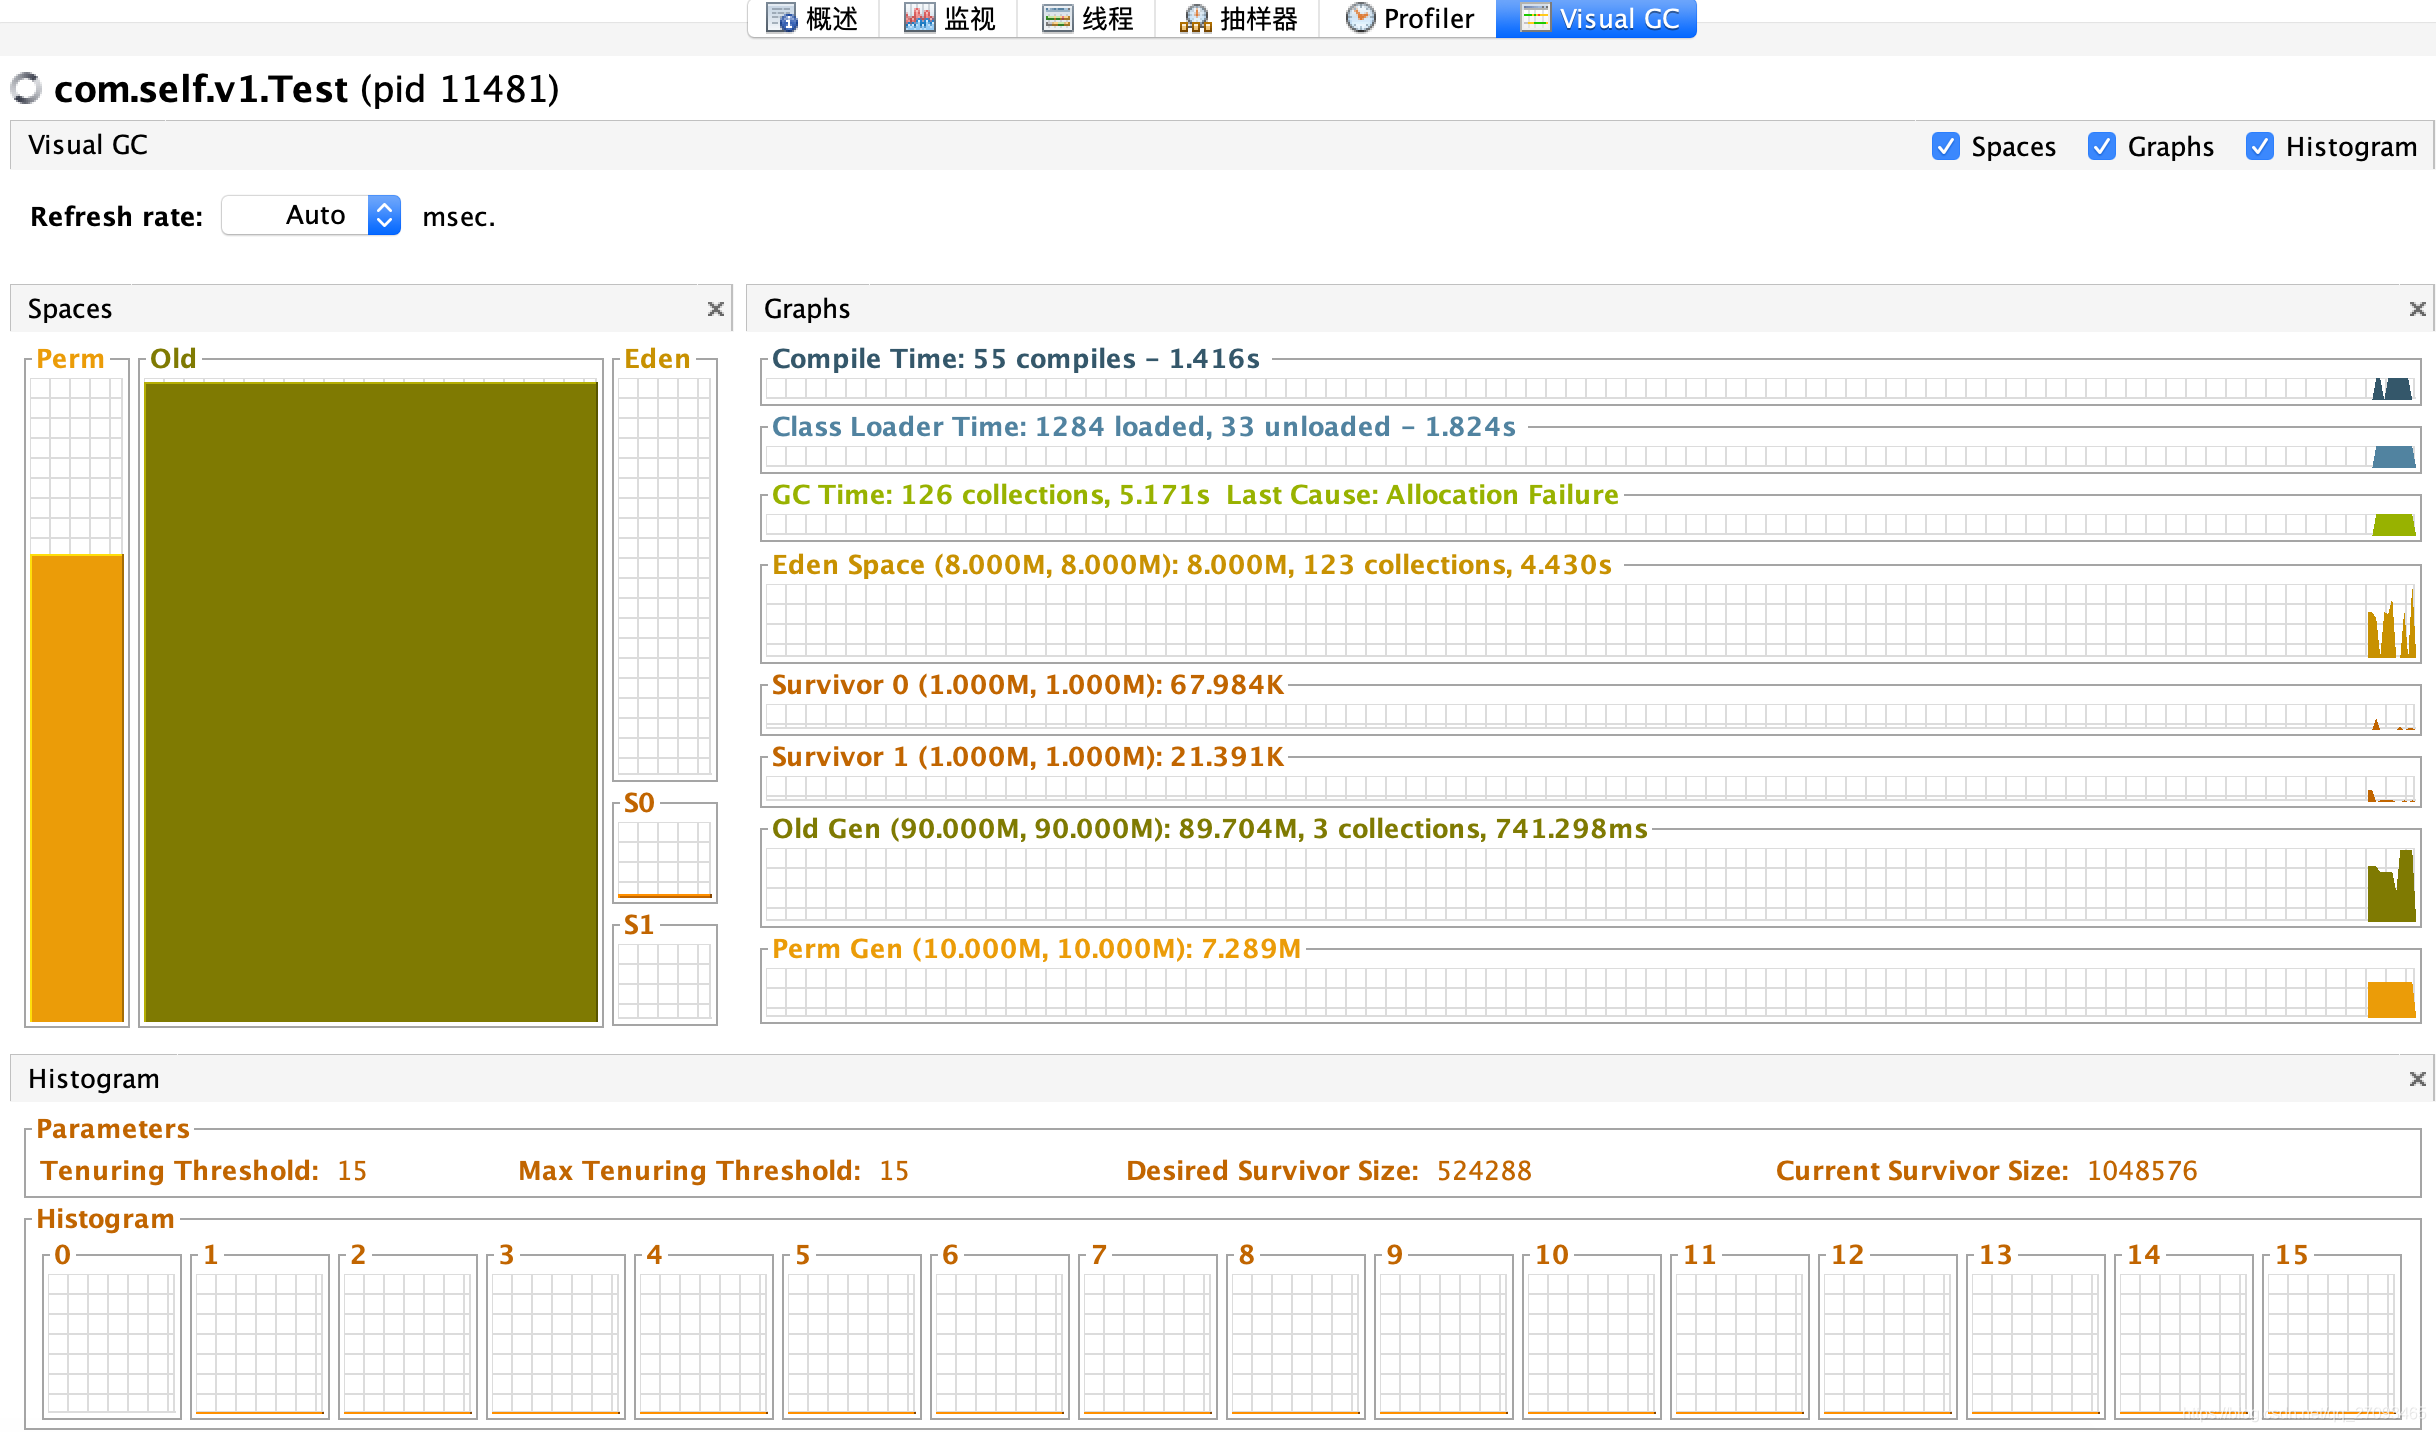Close the Histogram panel with X
The width and height of the screenshot is (2436, 1432).
(x=2417, y=1079)
